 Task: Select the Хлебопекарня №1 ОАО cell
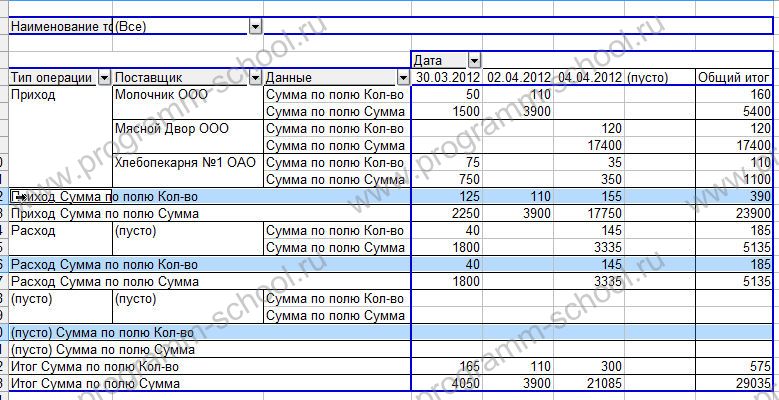(185, 162)
